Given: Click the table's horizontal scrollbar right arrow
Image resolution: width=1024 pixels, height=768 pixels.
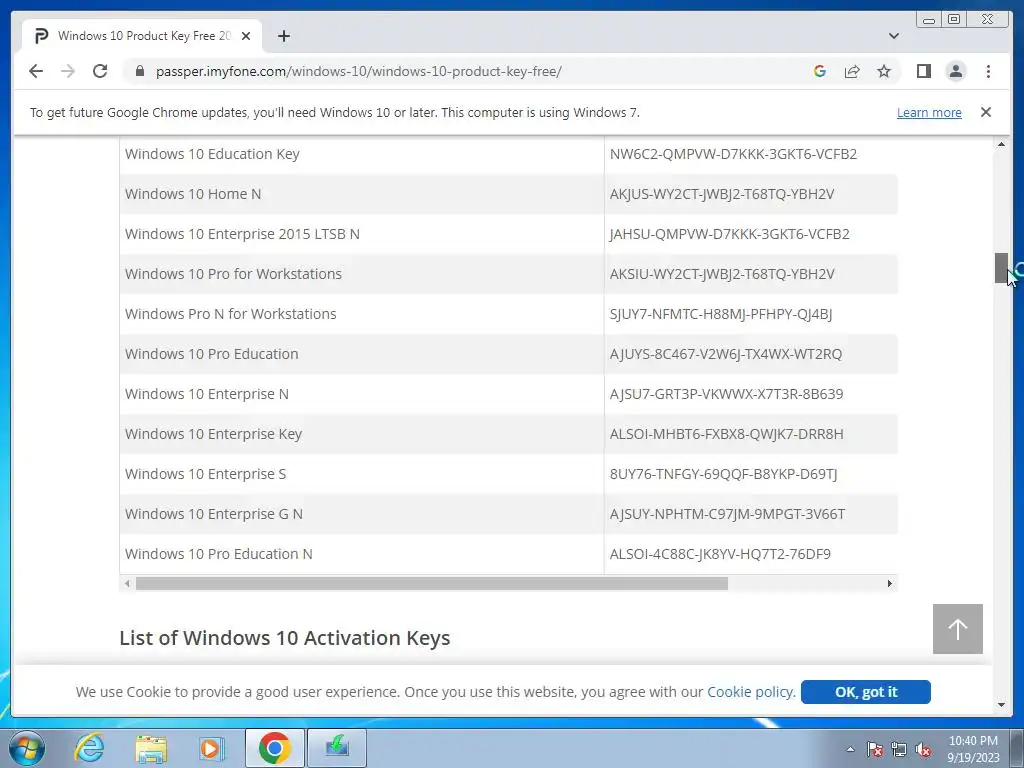Looking at the screenshot, I should [889, 583].
